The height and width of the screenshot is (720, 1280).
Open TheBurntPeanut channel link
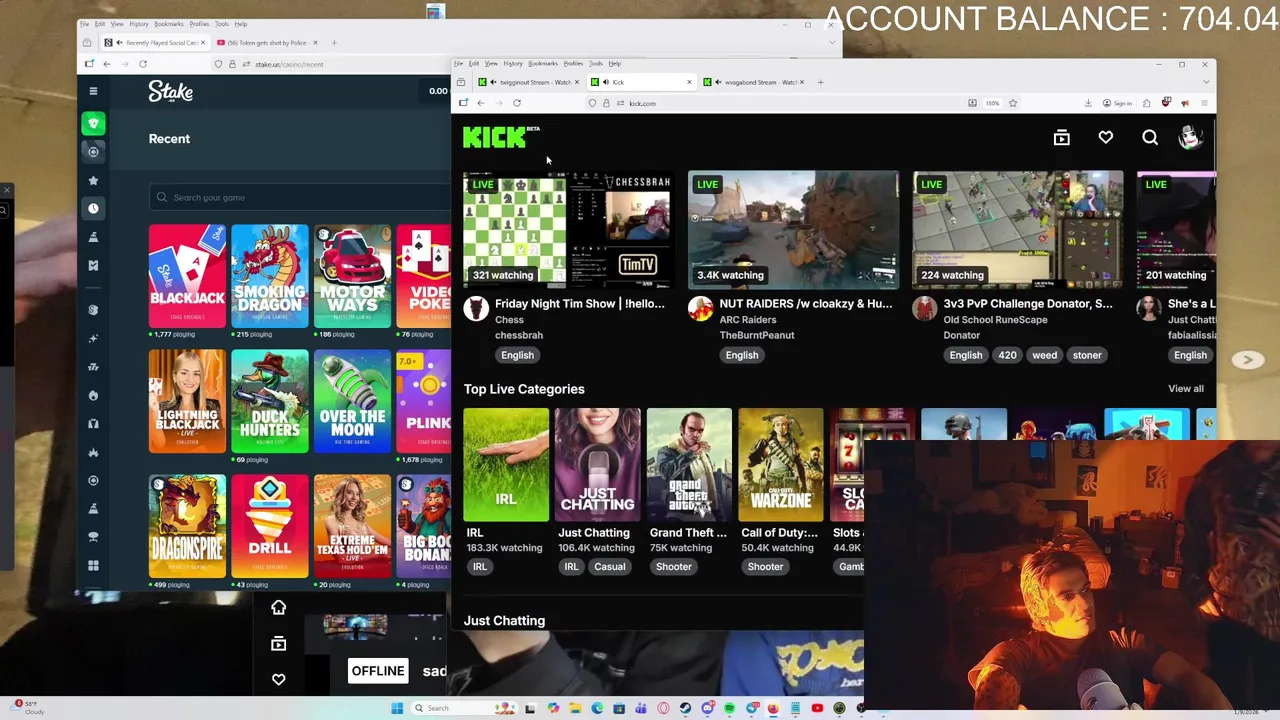[757, 335]
